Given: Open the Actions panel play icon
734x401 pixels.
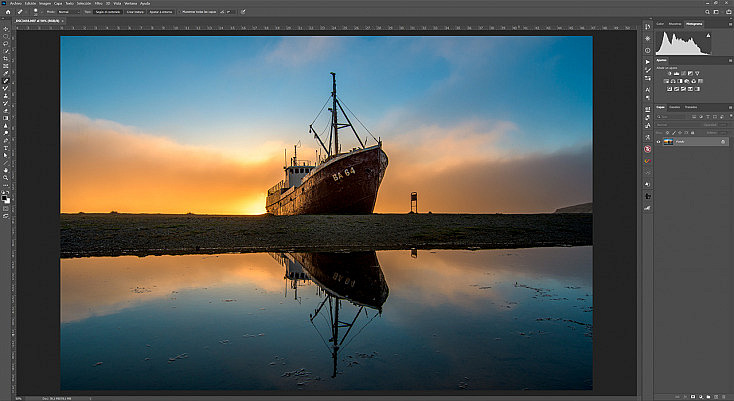Looking at the screenshot, I should pos(647,62).
